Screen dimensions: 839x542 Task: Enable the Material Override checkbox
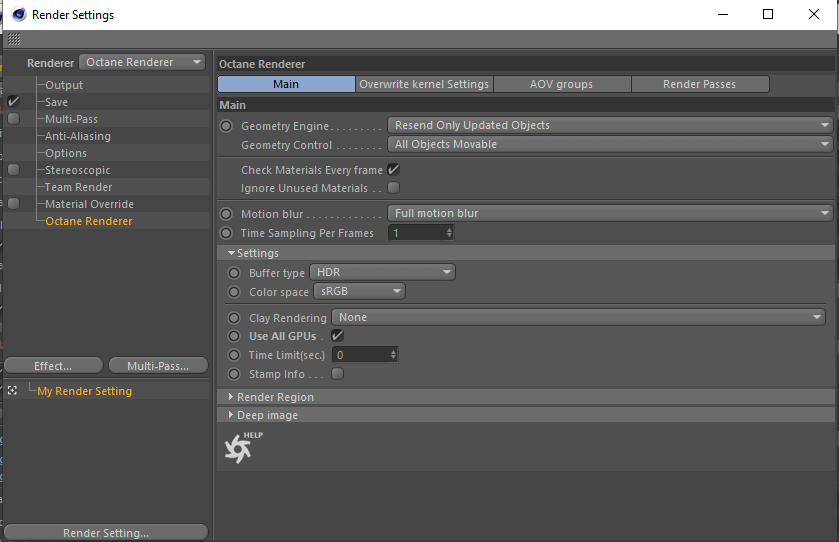pos(13,204)
